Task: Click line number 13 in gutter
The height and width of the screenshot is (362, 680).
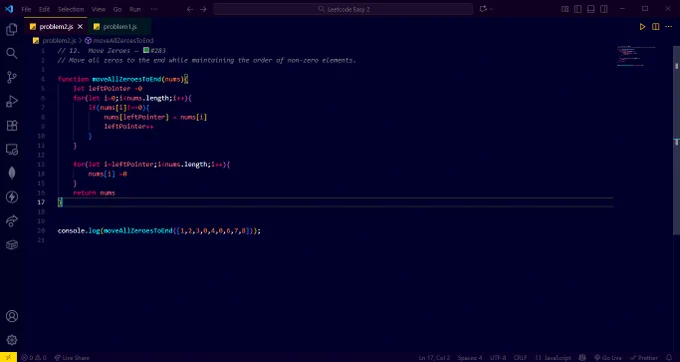Action: tap(41, 164)
